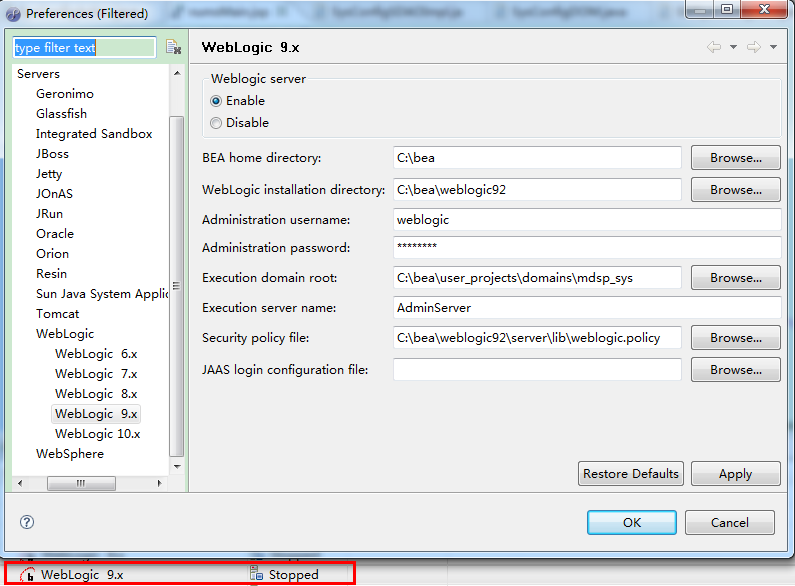The width and height of the screenshot is (795, 586).
Task: Click the Administration password field
Action: (587, 247)
